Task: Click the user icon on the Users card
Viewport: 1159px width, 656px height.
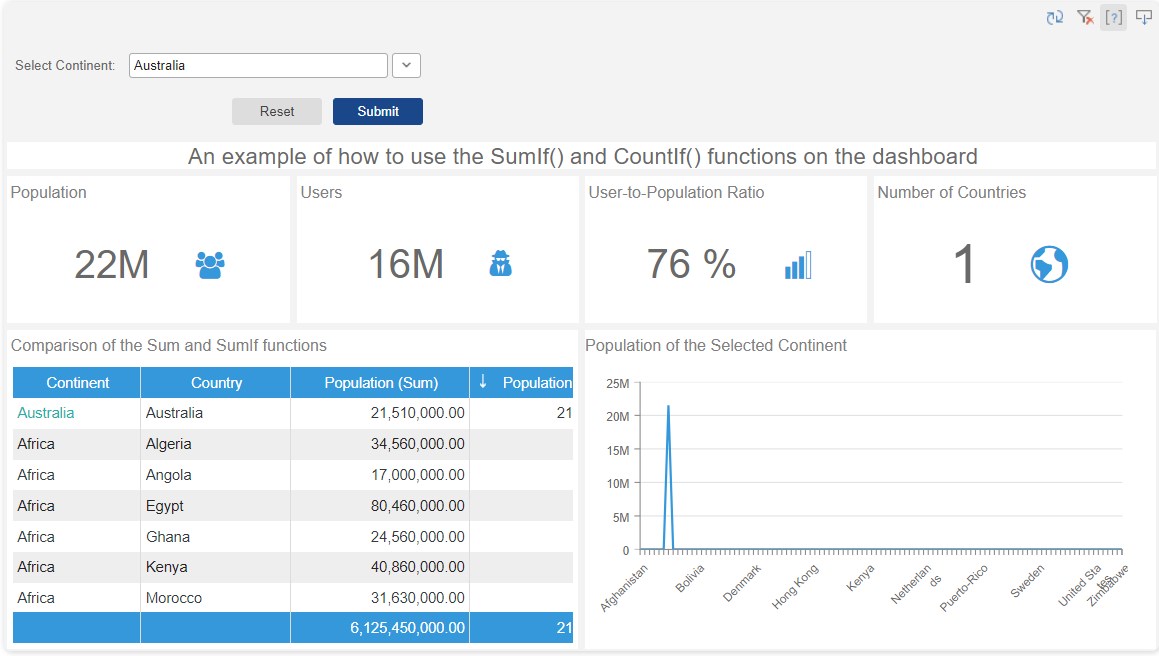Action: point(501,264)
